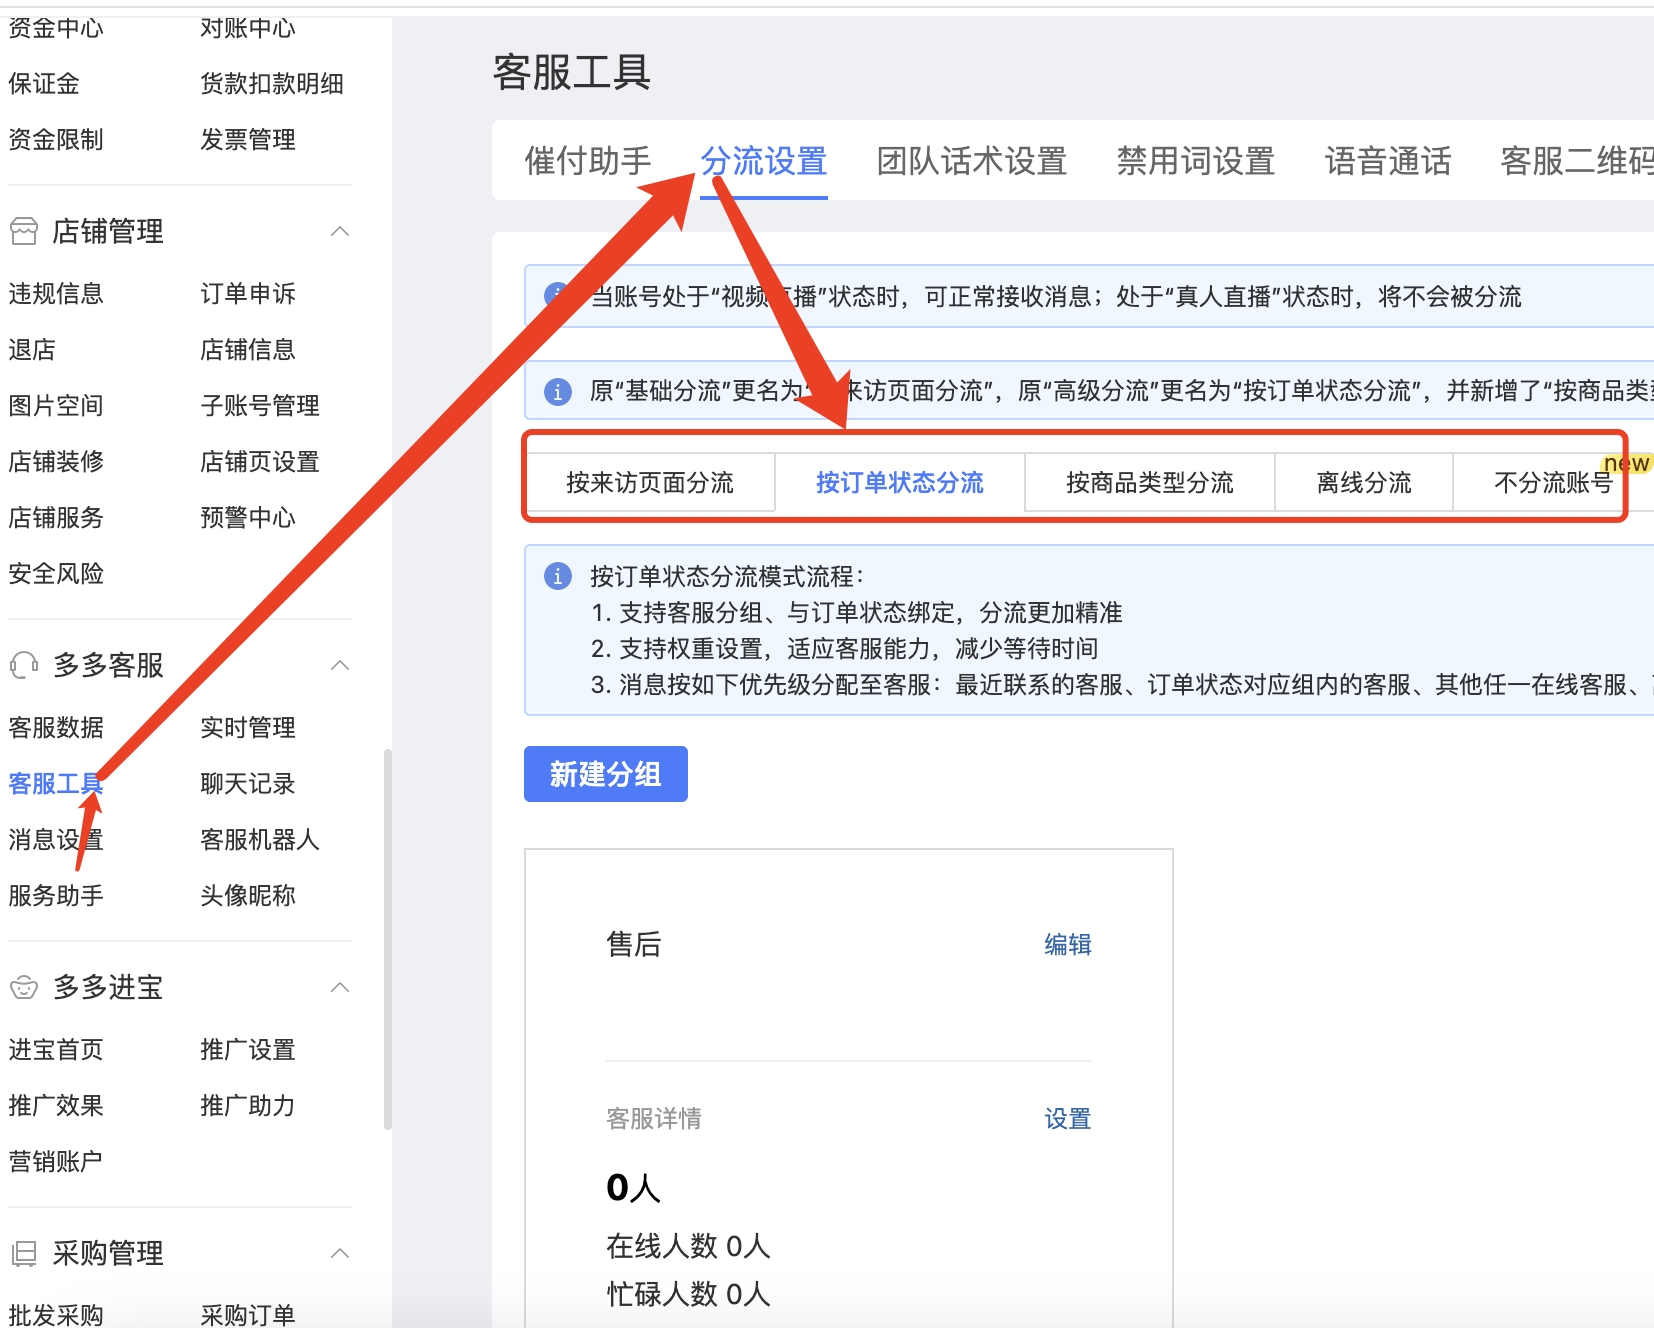Open 退店 in the sidebar

(32, 350)
